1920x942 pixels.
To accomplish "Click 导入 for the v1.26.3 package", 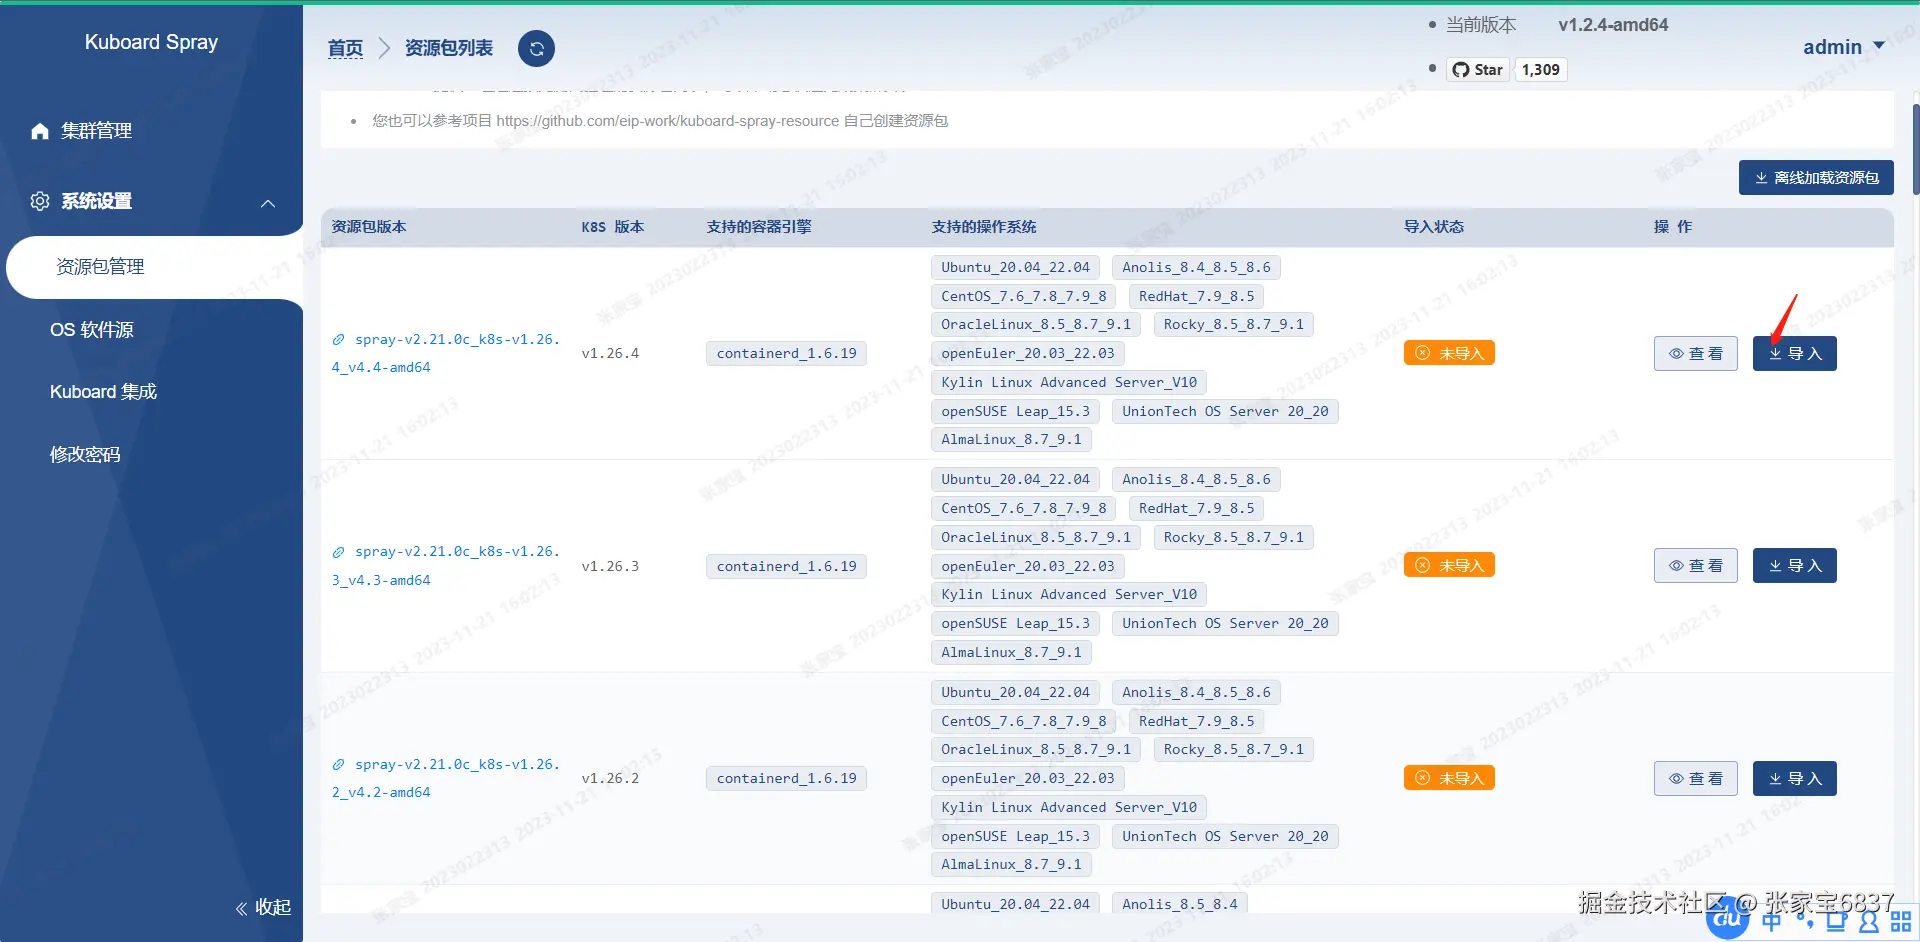I will click(1794, 566).
